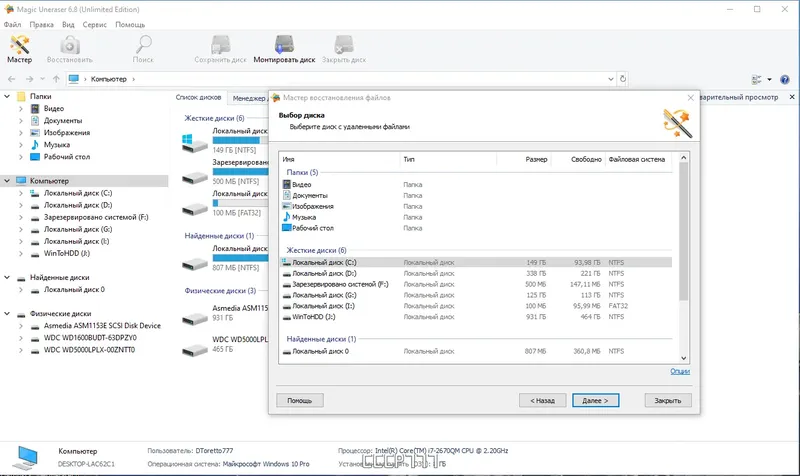Expand the Видео folder in tree

coord(20,108)
